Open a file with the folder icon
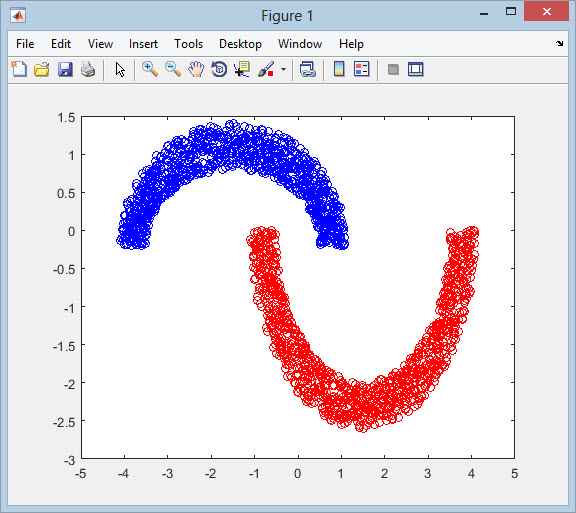The width and height of the screenshot is (576, 513). point(42,69)
